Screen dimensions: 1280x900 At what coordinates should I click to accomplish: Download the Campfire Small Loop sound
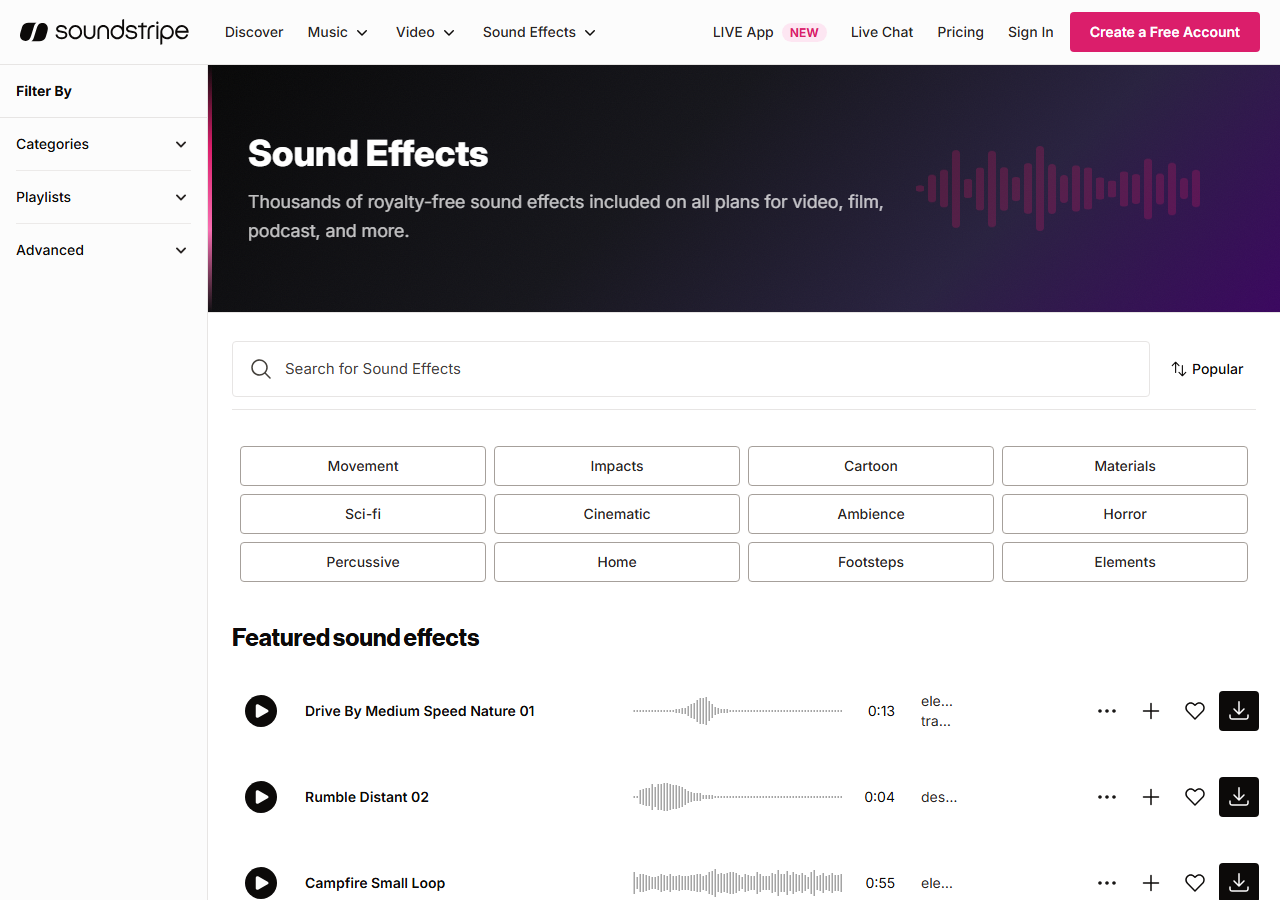click(1239, 881)
